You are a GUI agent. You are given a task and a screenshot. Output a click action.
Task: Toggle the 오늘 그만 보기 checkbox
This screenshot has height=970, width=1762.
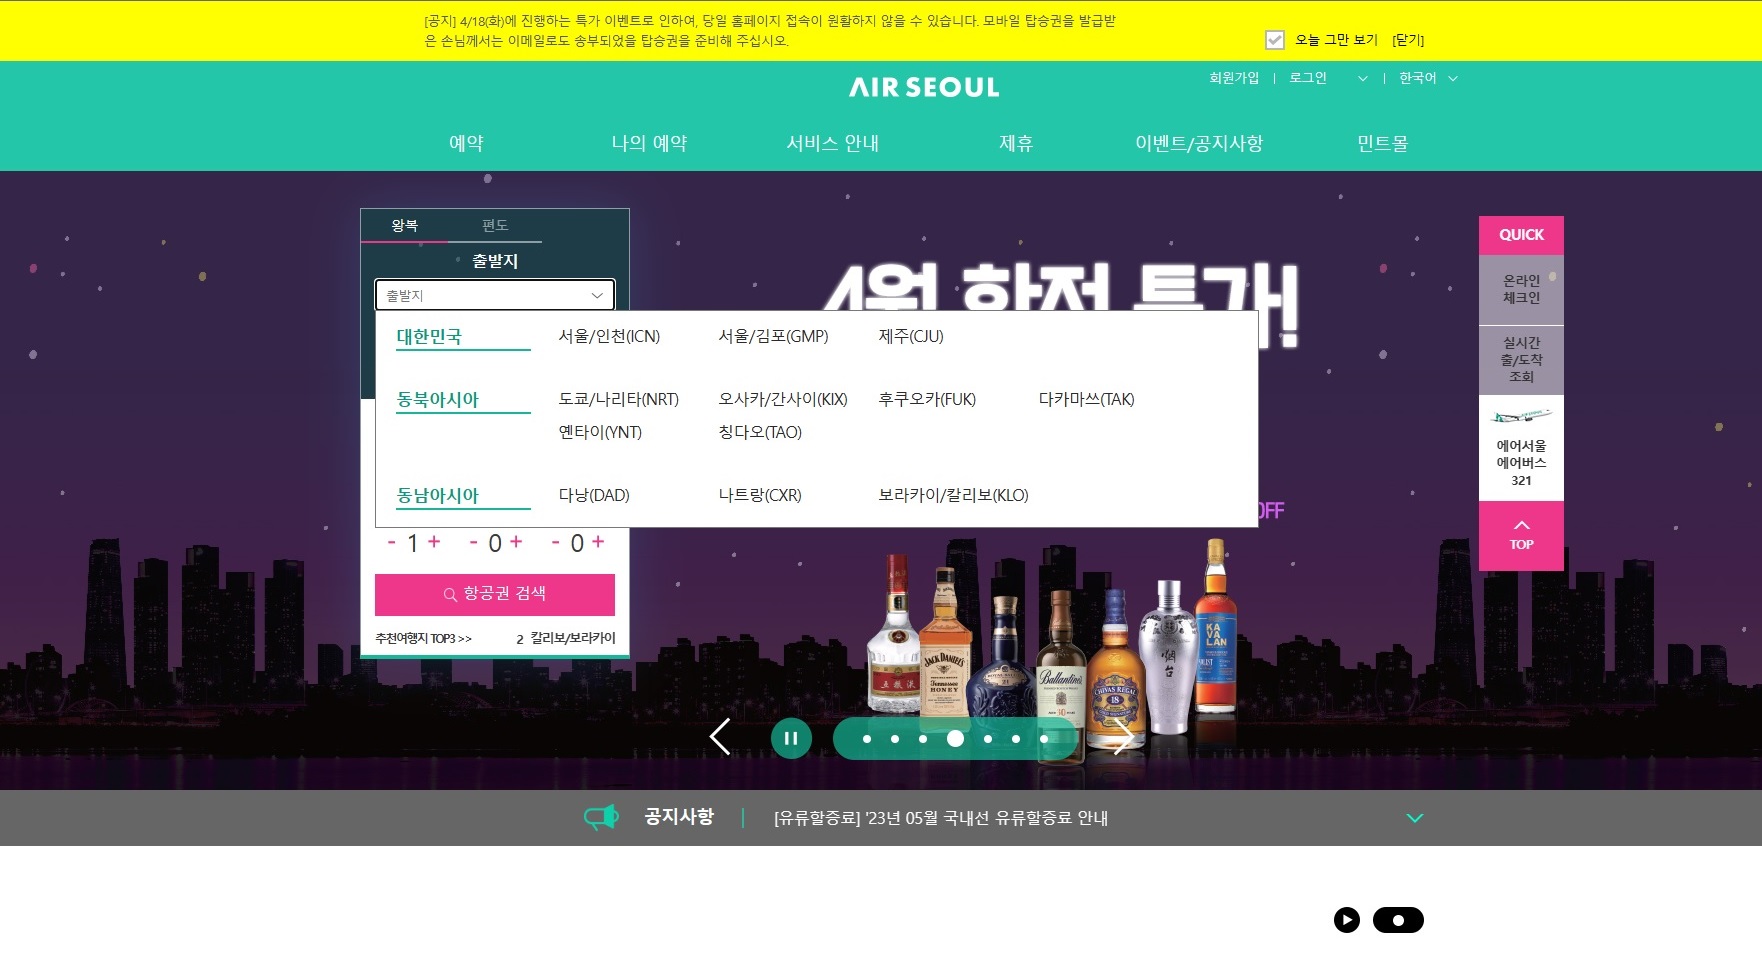pyautogui.click(x=1275, y=40)
